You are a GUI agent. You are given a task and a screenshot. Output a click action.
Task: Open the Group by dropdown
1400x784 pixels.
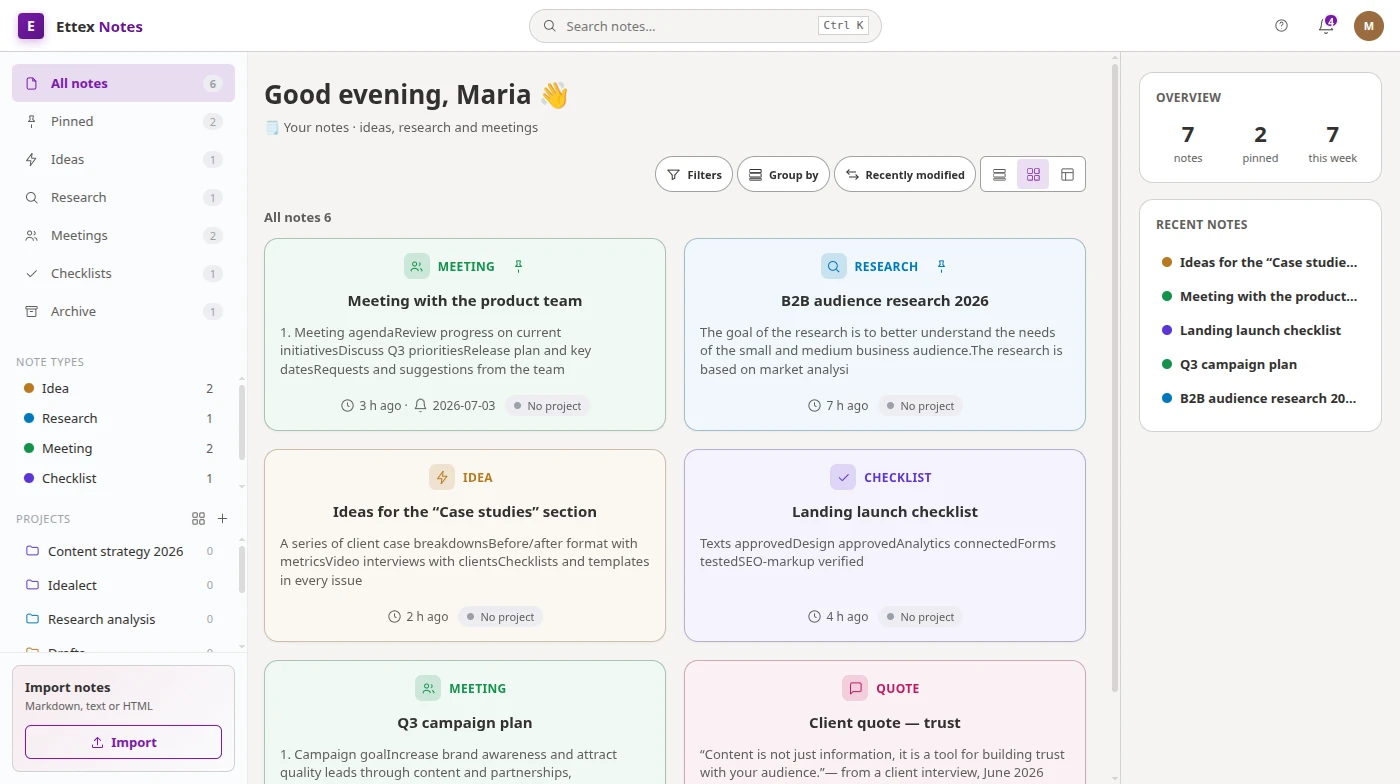783,174
